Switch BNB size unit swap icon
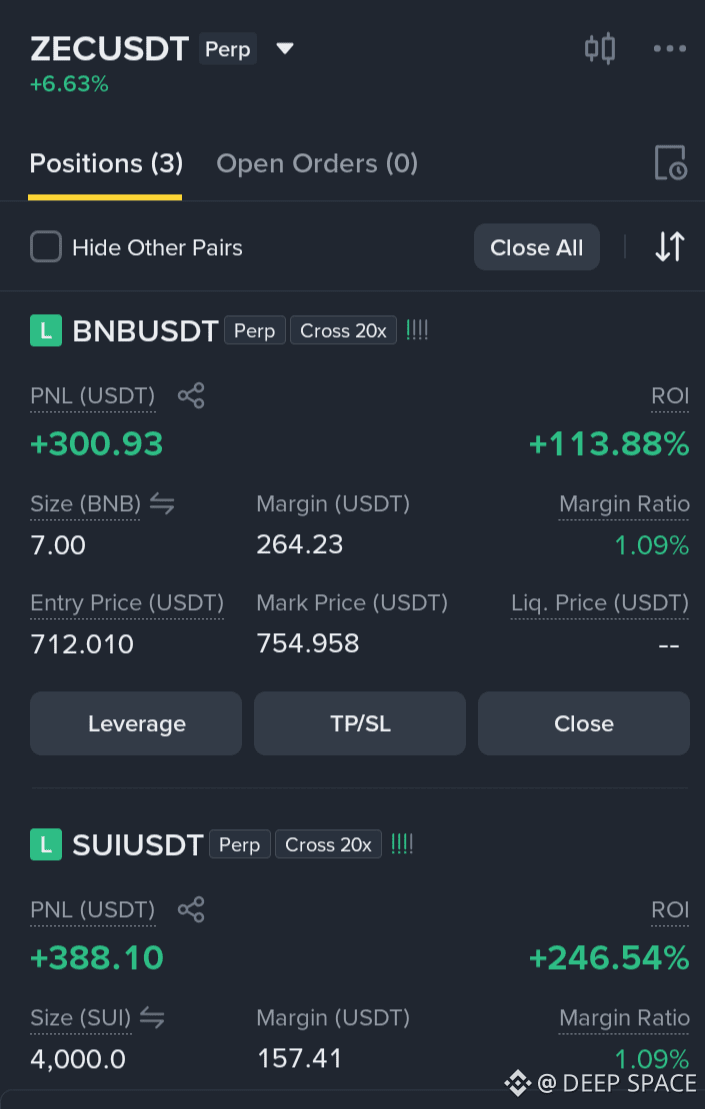 [x=162, y=504]
